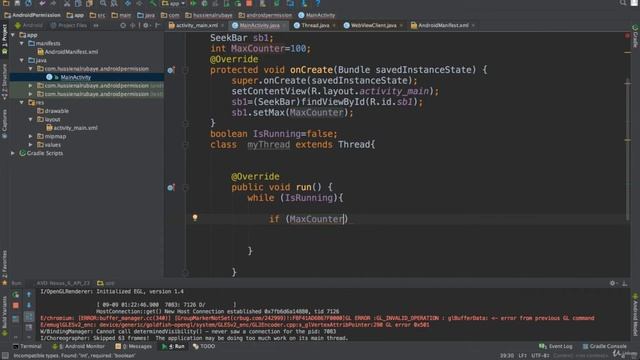Click the project panel settings gear
The width and height of the screenshot is (640, 360).
(146, 25)
